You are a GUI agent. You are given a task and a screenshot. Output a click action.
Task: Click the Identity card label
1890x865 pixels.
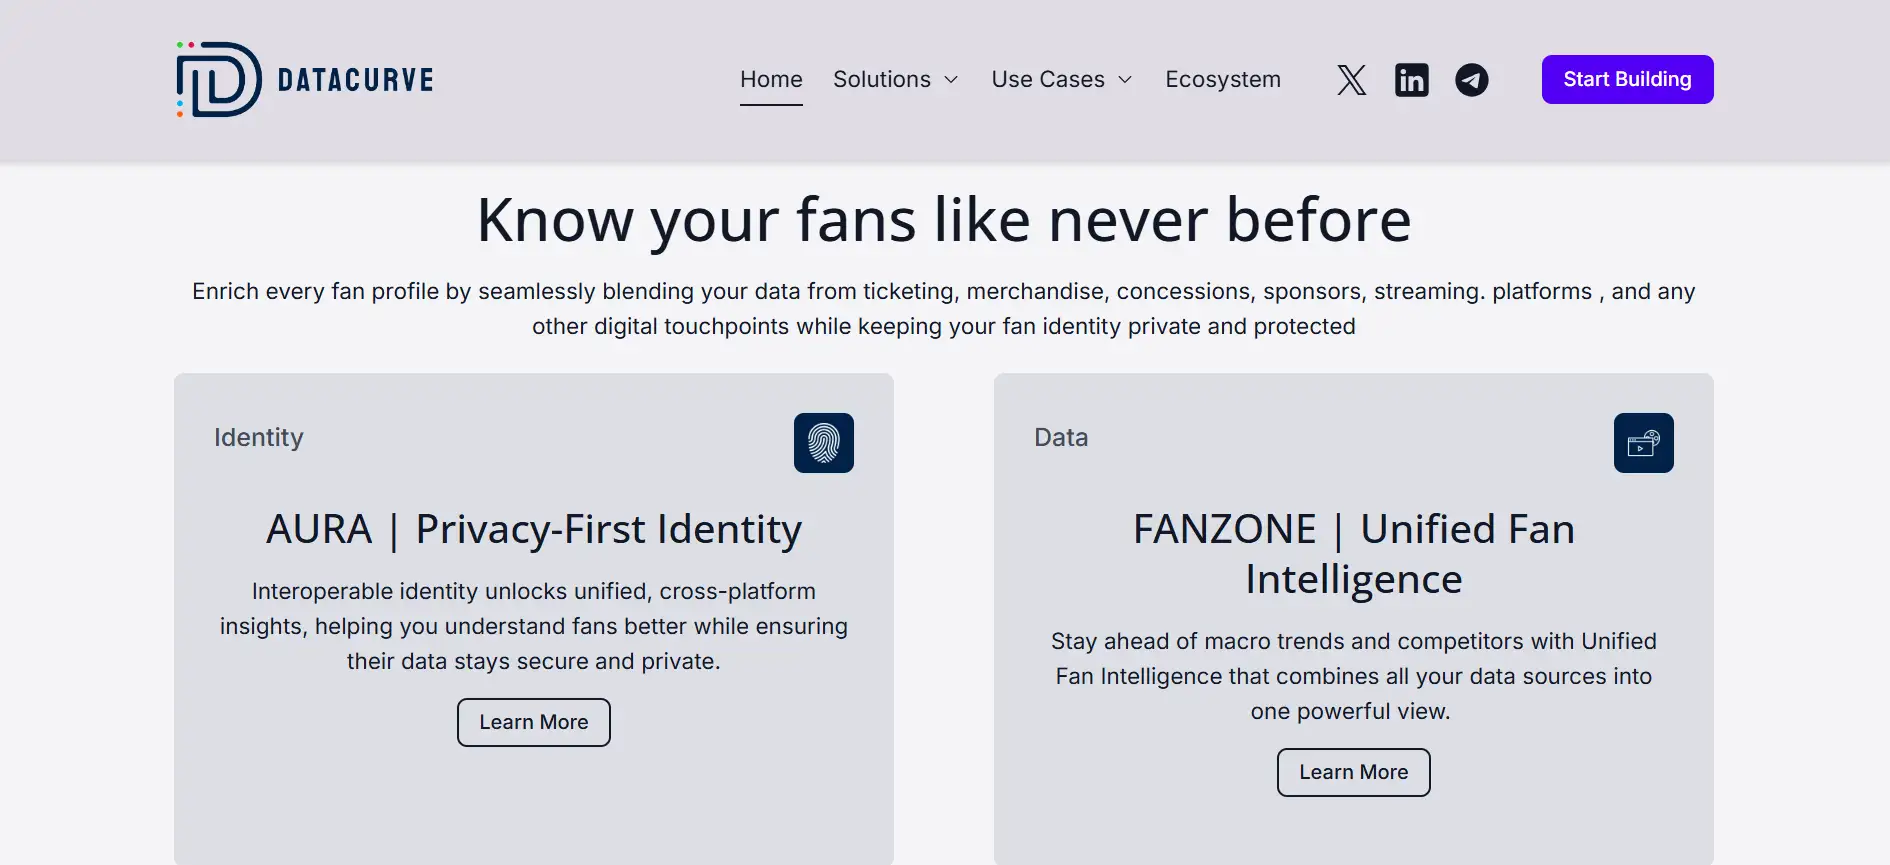point(259,438)
